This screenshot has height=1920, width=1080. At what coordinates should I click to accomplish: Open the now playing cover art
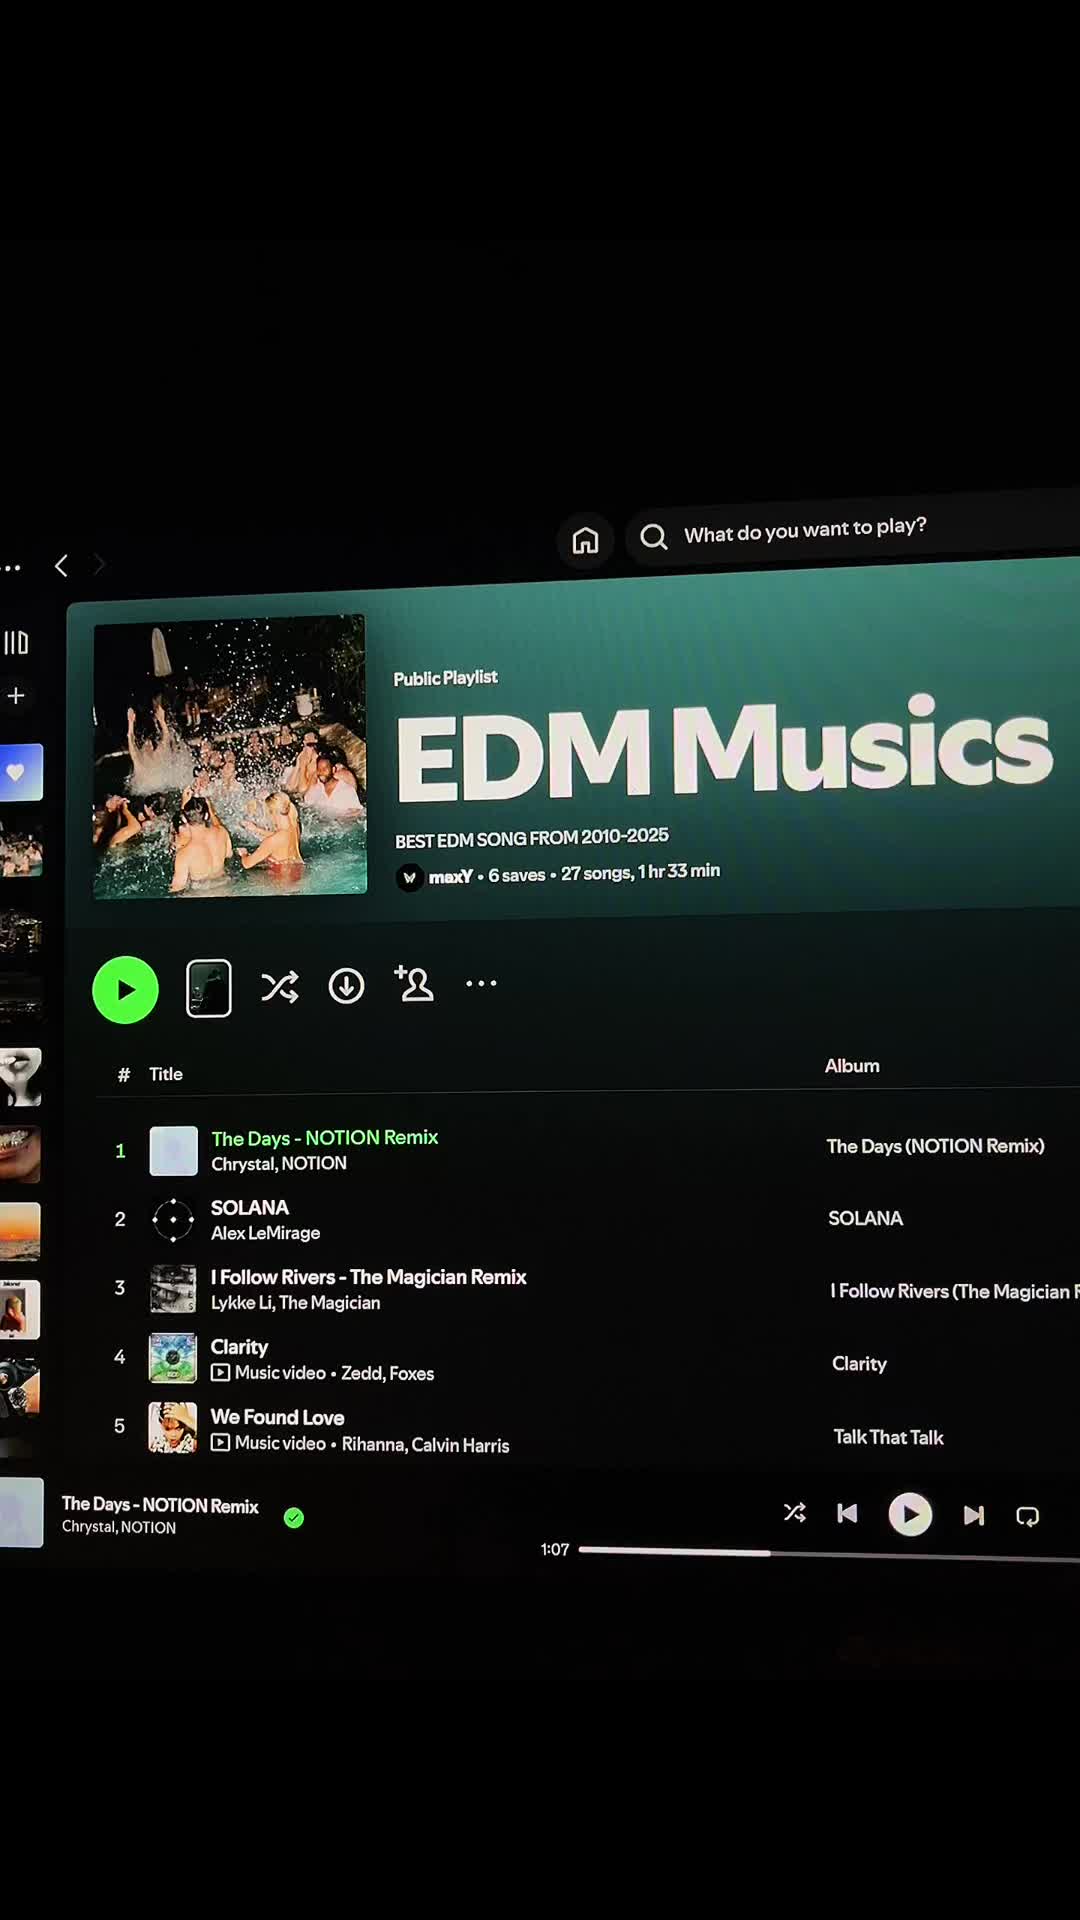[21, 1512]
